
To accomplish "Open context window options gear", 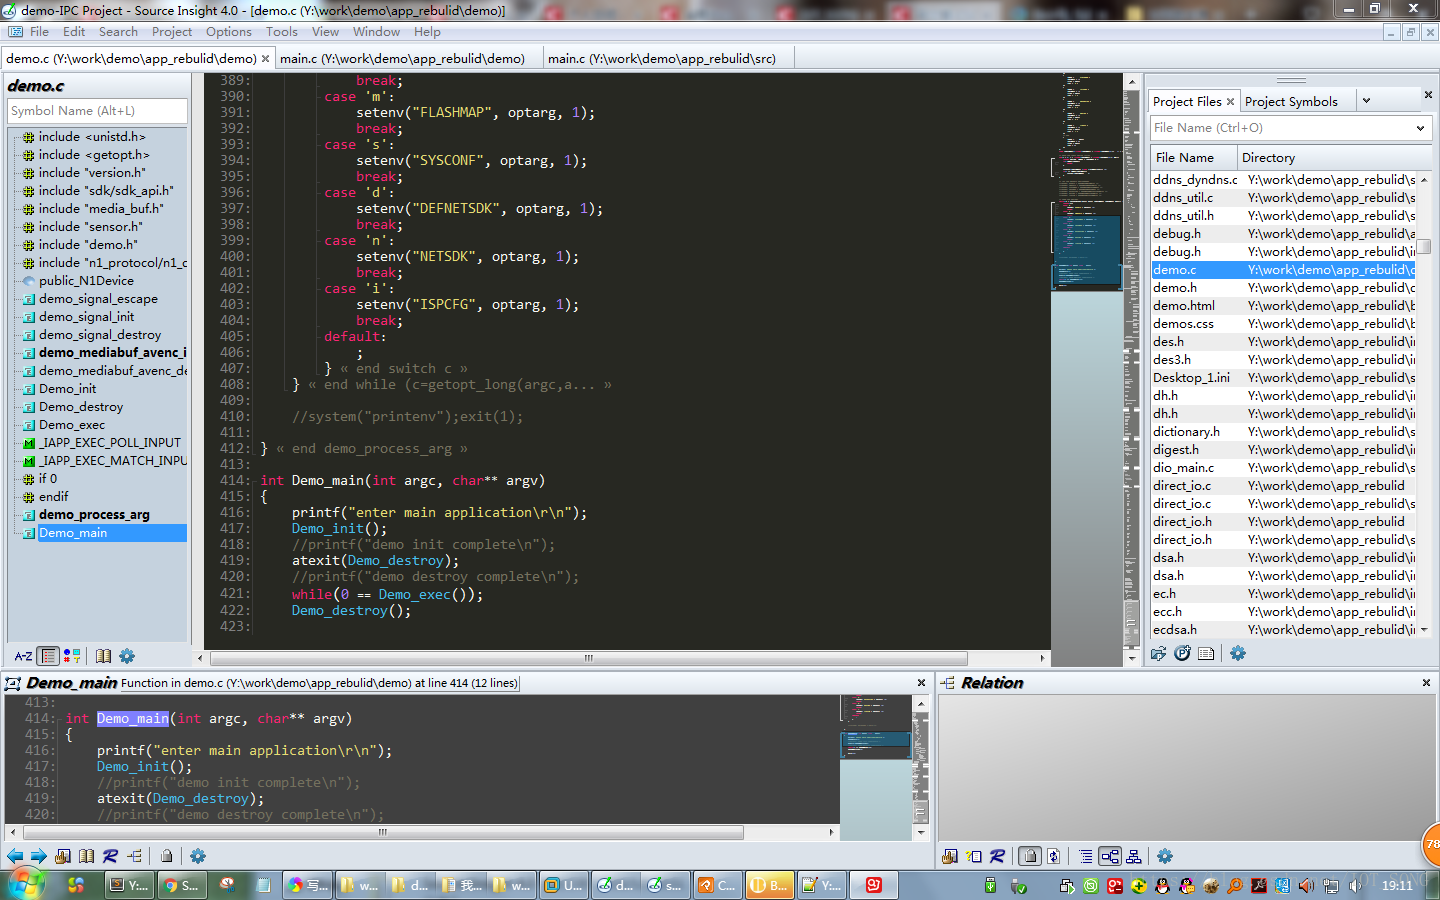I will [x=198, y=856].
